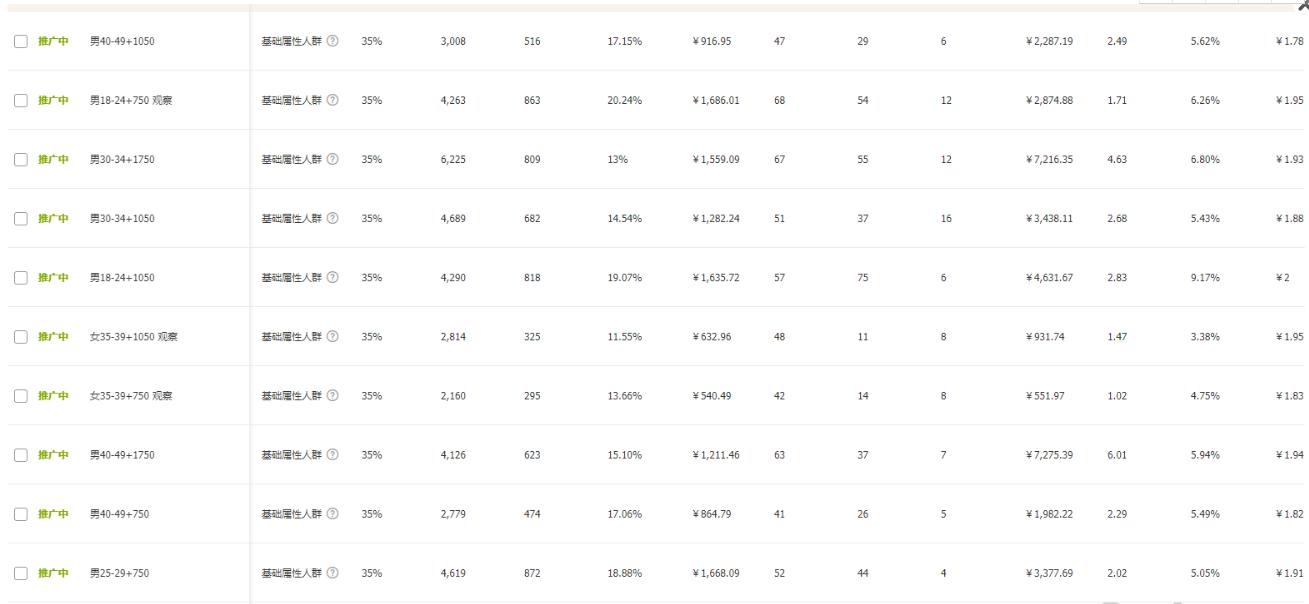Show audience help for 男40-49+1750 row
1309x604 pixels.
tap(333, 455)
